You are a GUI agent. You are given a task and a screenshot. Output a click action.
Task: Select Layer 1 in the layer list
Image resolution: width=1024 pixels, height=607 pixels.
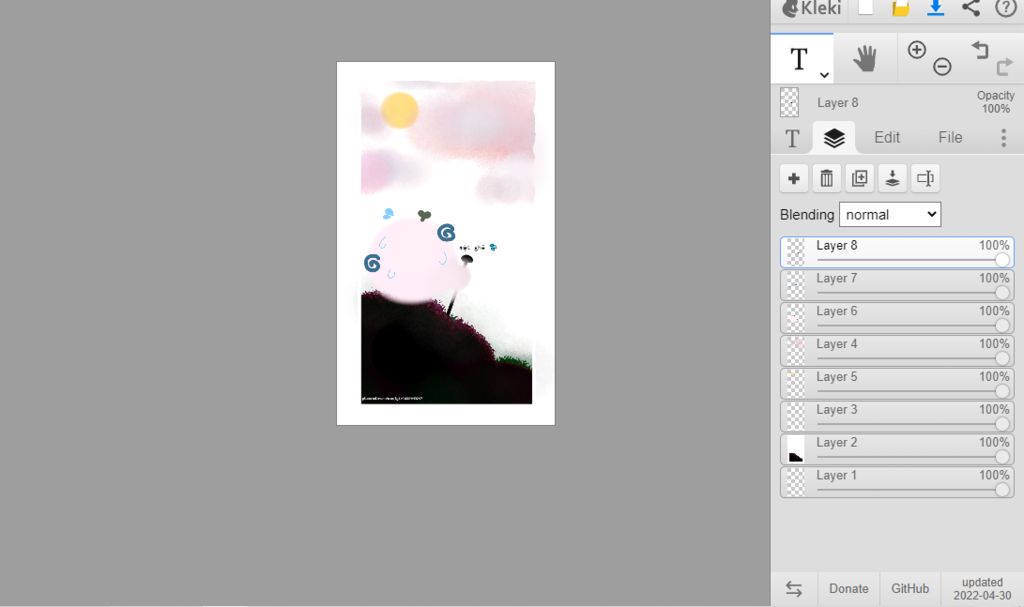point(897,482)
